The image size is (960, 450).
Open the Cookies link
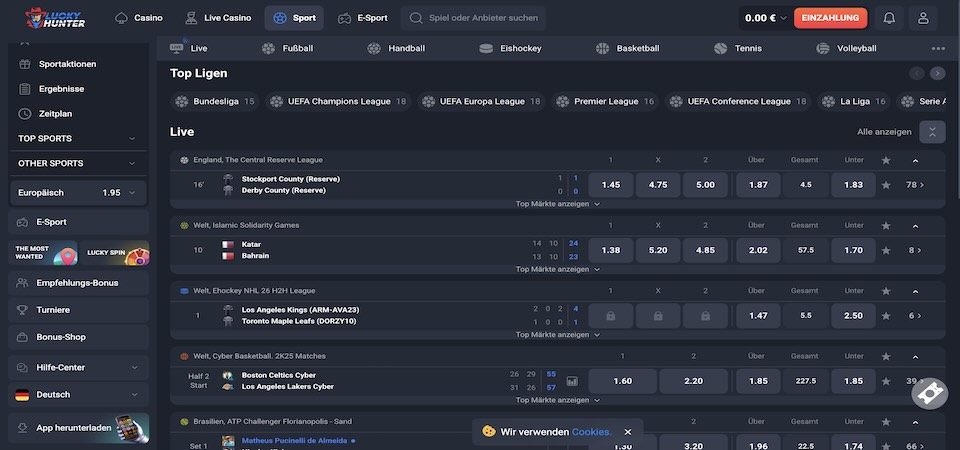591,432
